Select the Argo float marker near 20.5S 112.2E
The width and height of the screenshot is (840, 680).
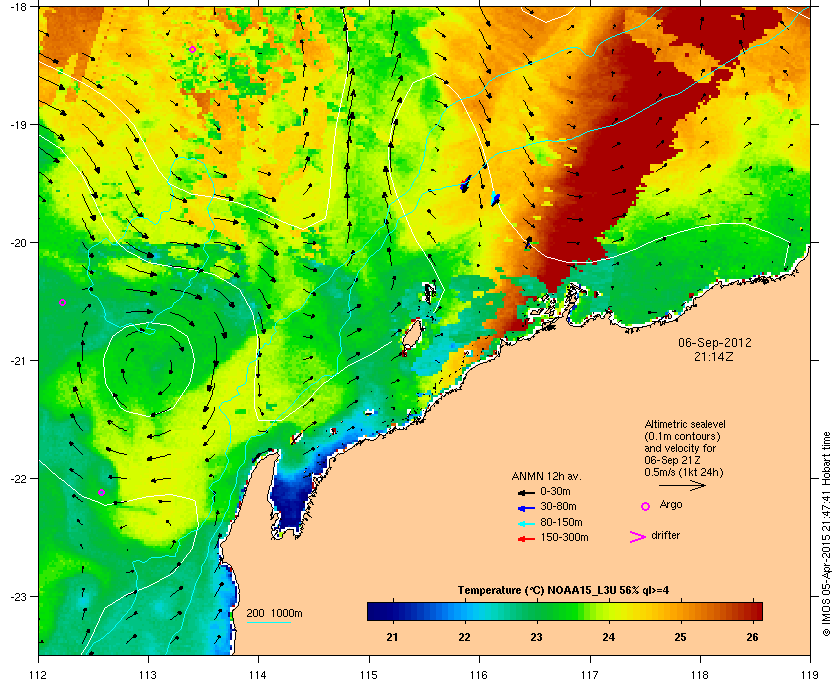62,303
